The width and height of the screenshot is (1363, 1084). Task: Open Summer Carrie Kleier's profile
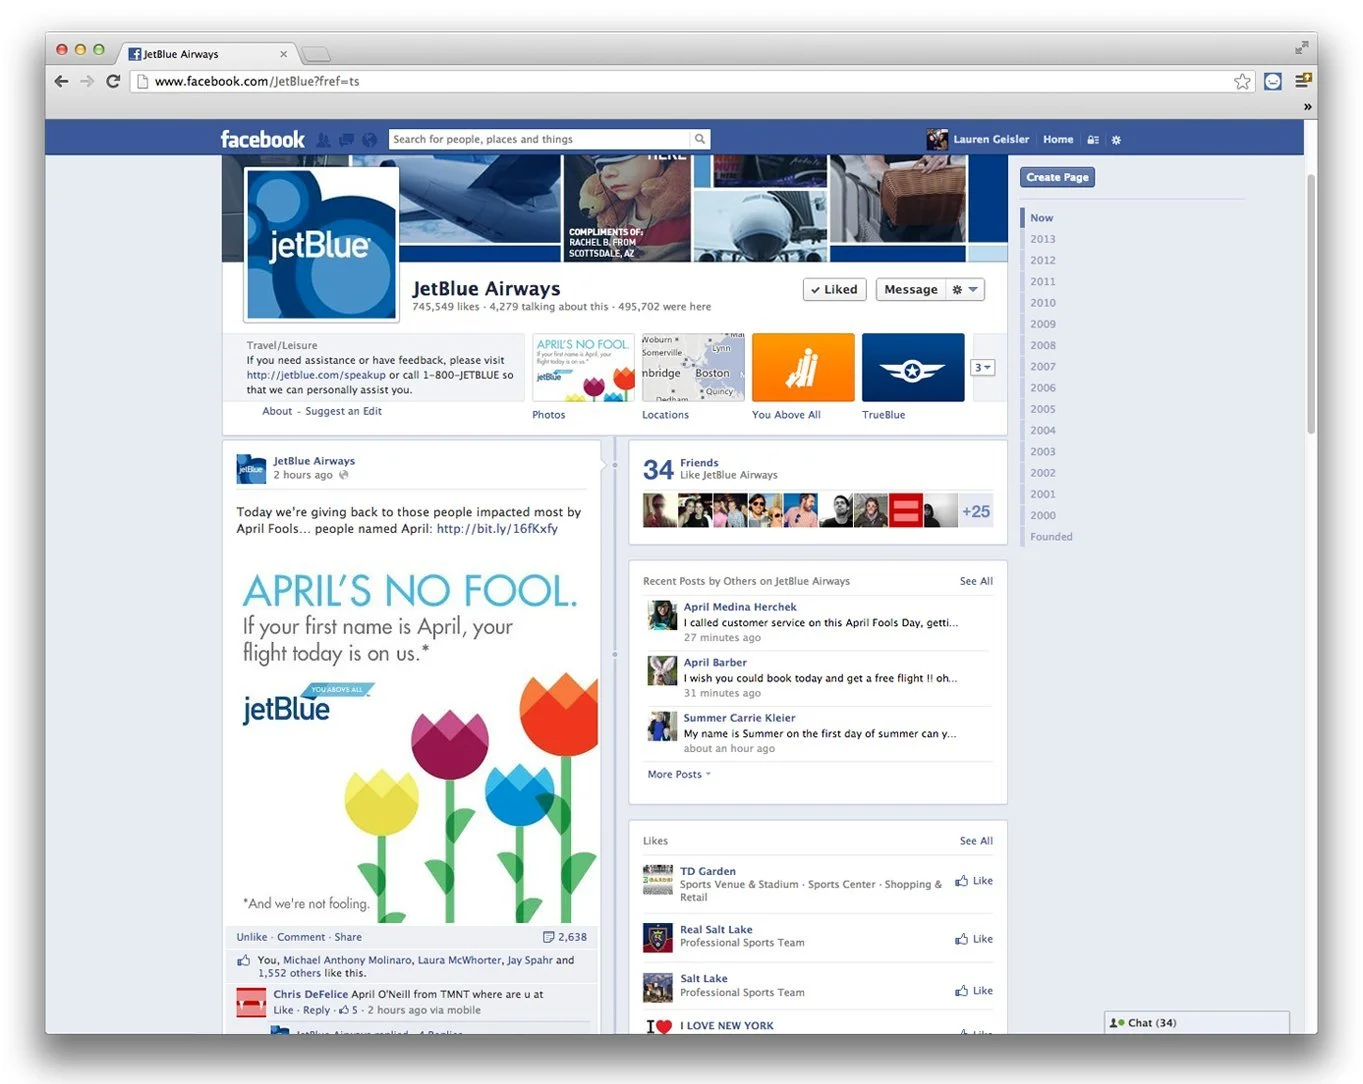point(739,718)
